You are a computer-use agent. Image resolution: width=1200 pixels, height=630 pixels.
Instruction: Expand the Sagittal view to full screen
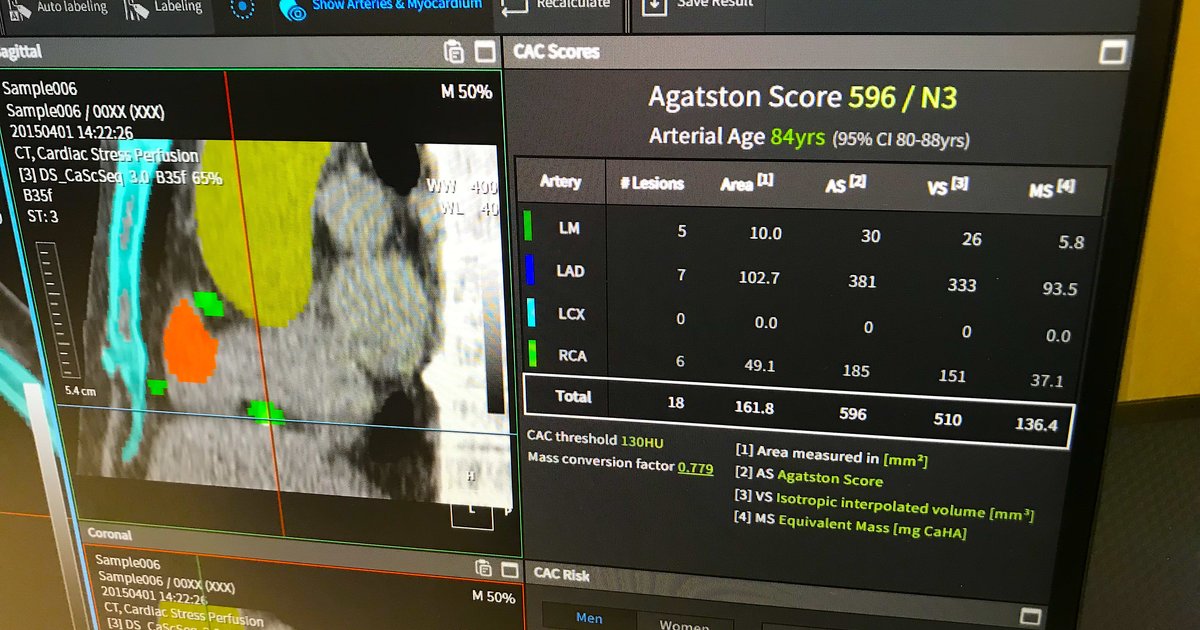484,51
